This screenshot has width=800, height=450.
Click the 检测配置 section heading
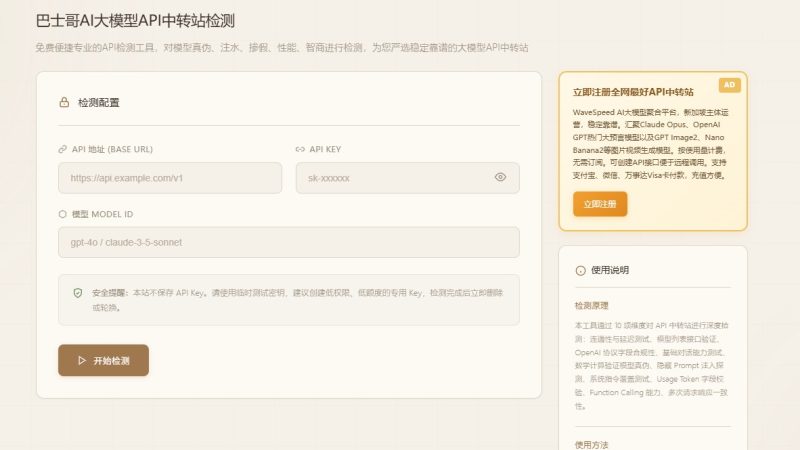pos(98,103)
